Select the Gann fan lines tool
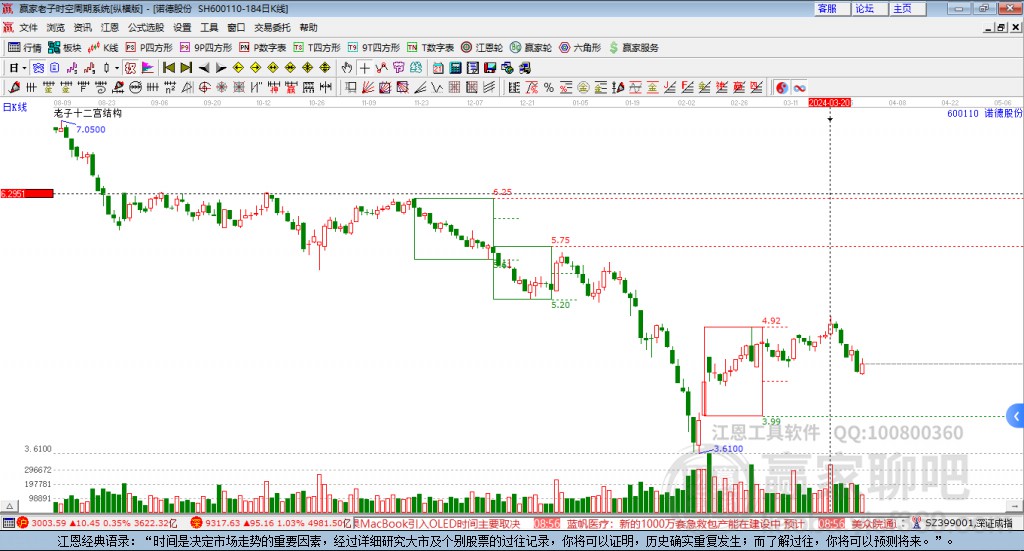Screen dimensions: 1024x551 [368, 87]
